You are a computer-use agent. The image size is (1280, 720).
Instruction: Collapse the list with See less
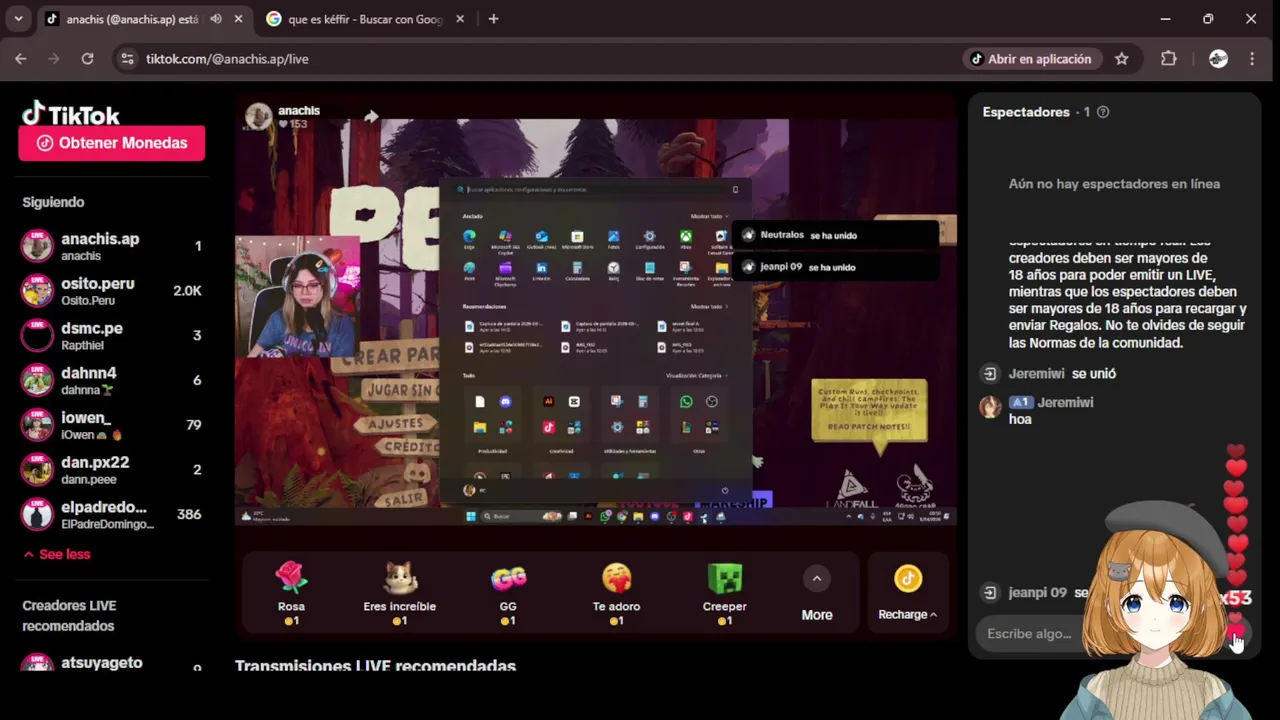coord(56,554)
